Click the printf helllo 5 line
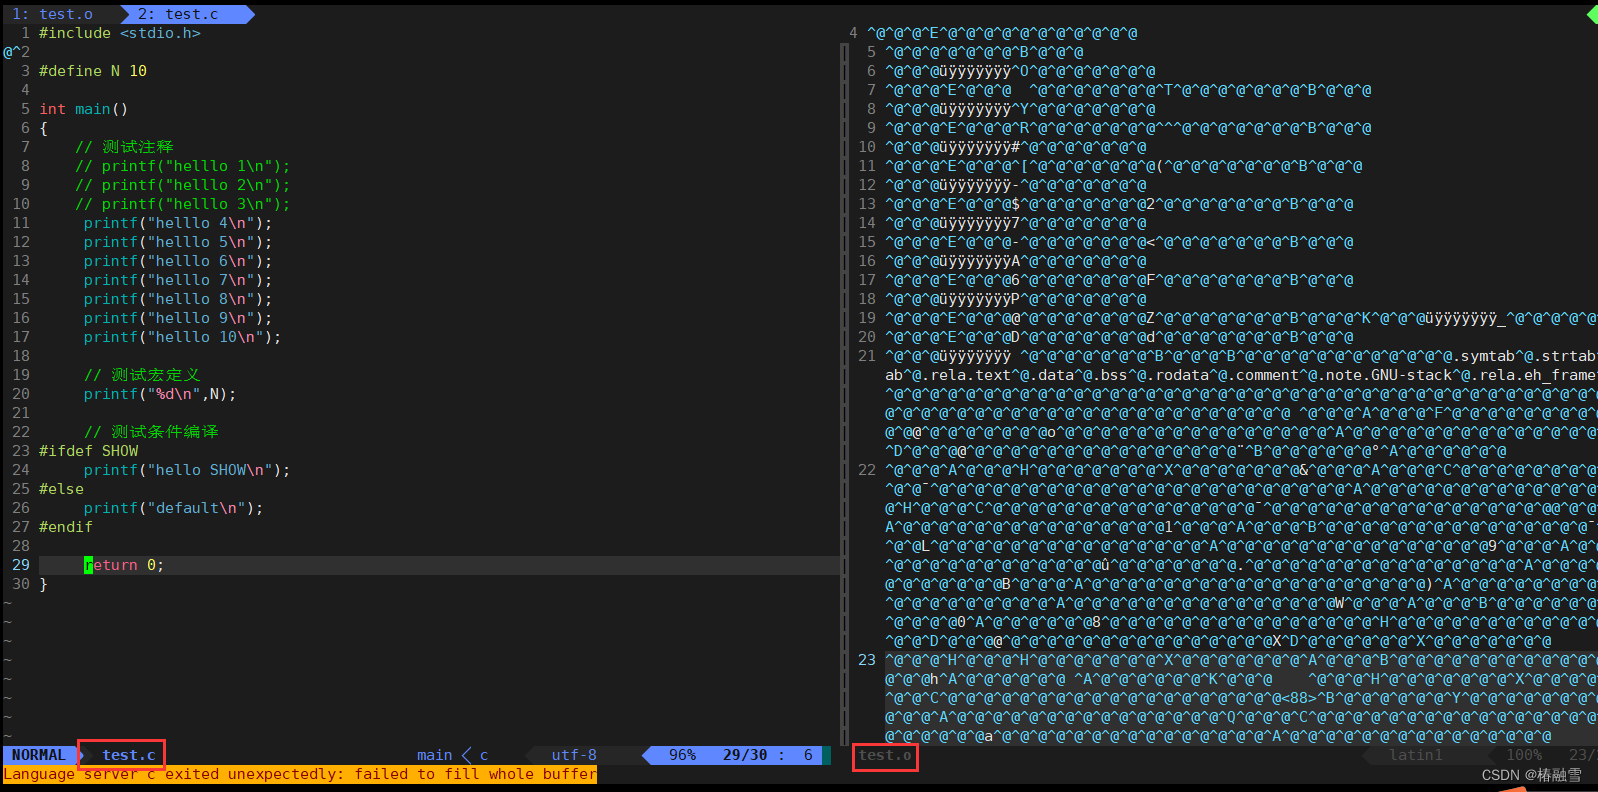Viewport: 1598px width, 792px height. coord(178,242)
